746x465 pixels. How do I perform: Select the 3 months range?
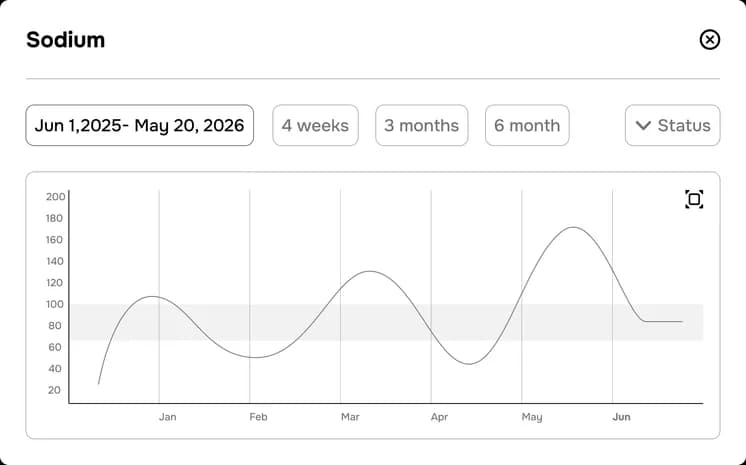pos(422,126)
